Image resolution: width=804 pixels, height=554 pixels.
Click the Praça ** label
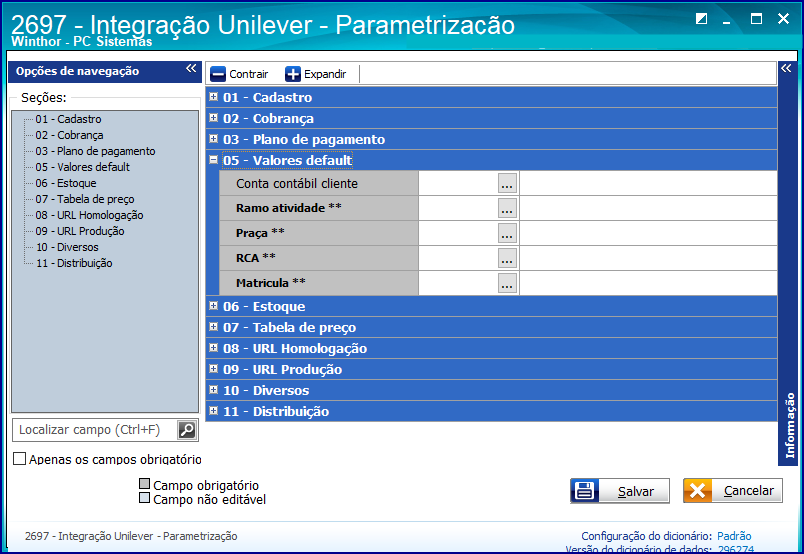(260, 233)
